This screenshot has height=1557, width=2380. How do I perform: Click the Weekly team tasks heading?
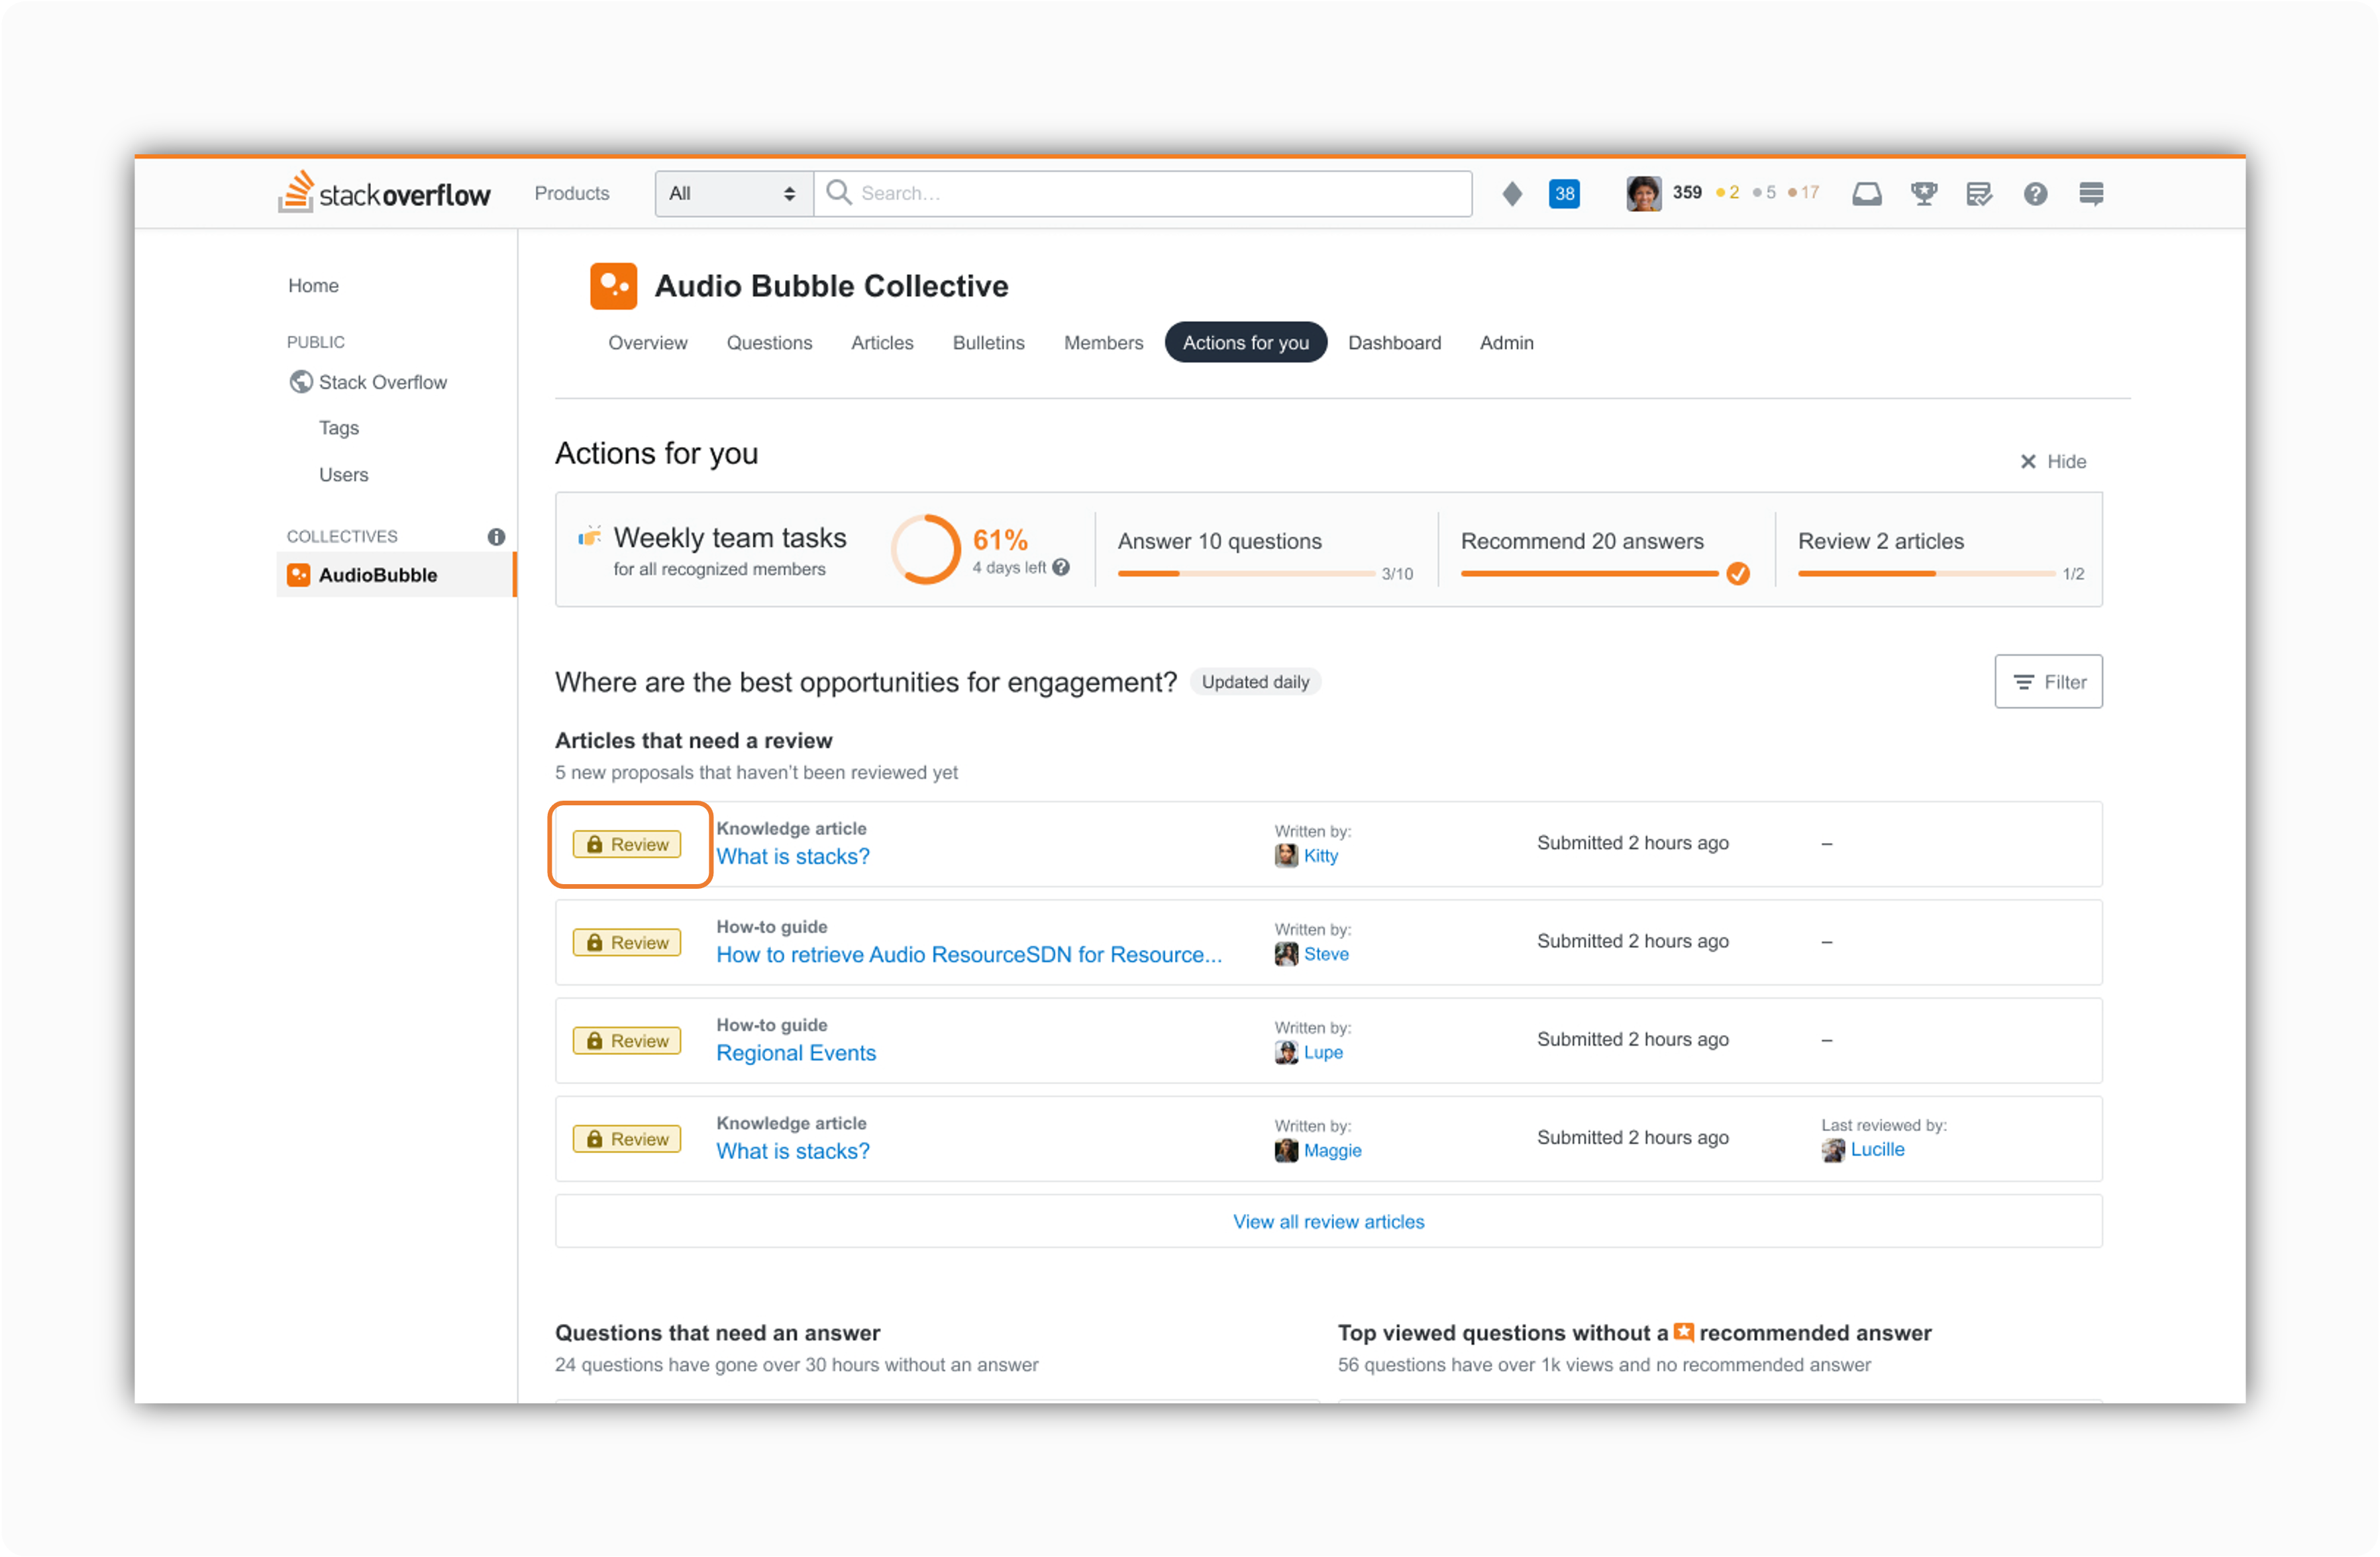click(730, 538)
